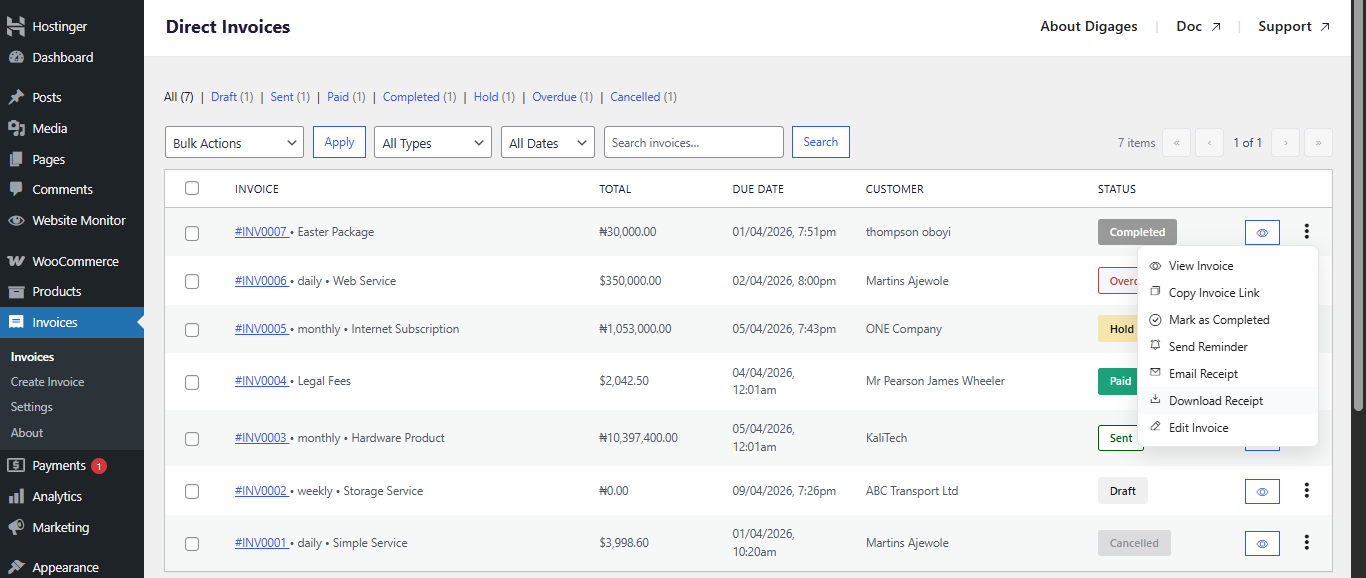Viewport: 1366px width, 578px height.
Task: Expand the All Types filter dropdown
Action: [x=432, y=142]
